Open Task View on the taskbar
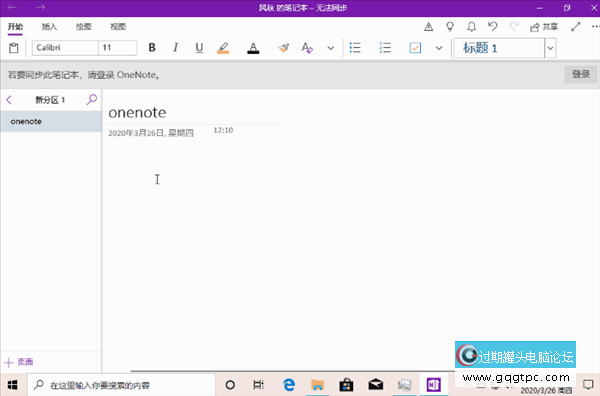This screenshot has height=396, width=600. [x=259, y=385]
